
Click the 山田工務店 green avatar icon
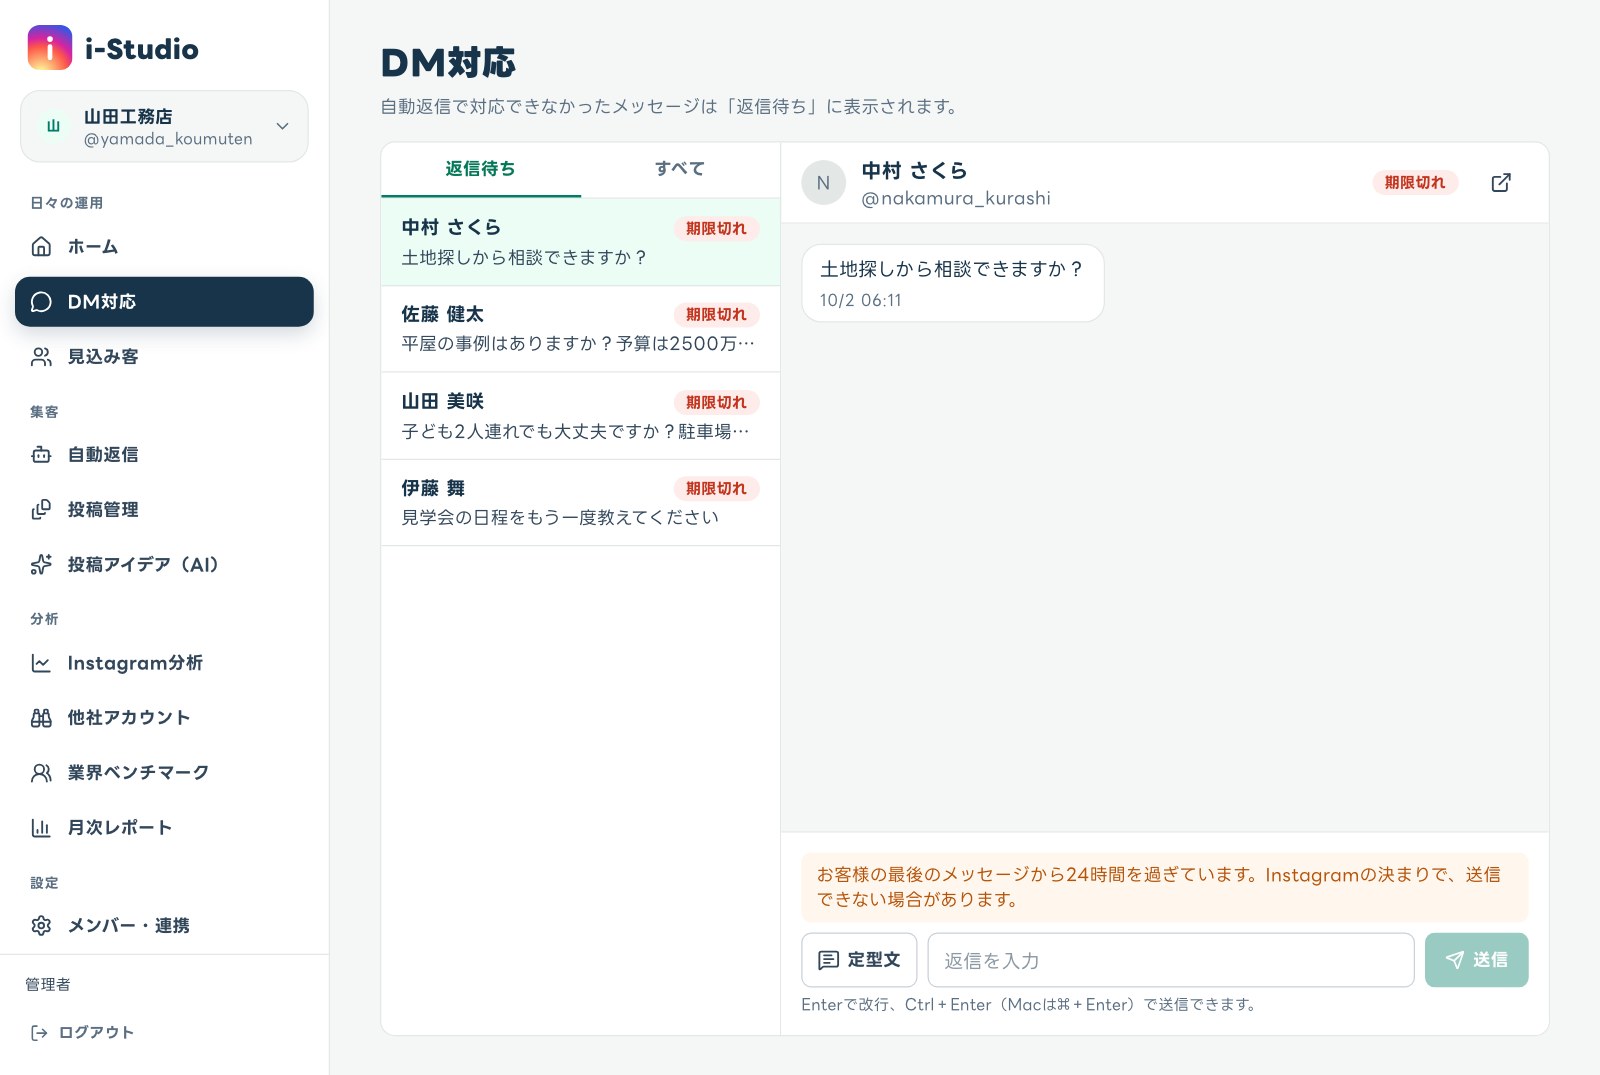point(54,126)
